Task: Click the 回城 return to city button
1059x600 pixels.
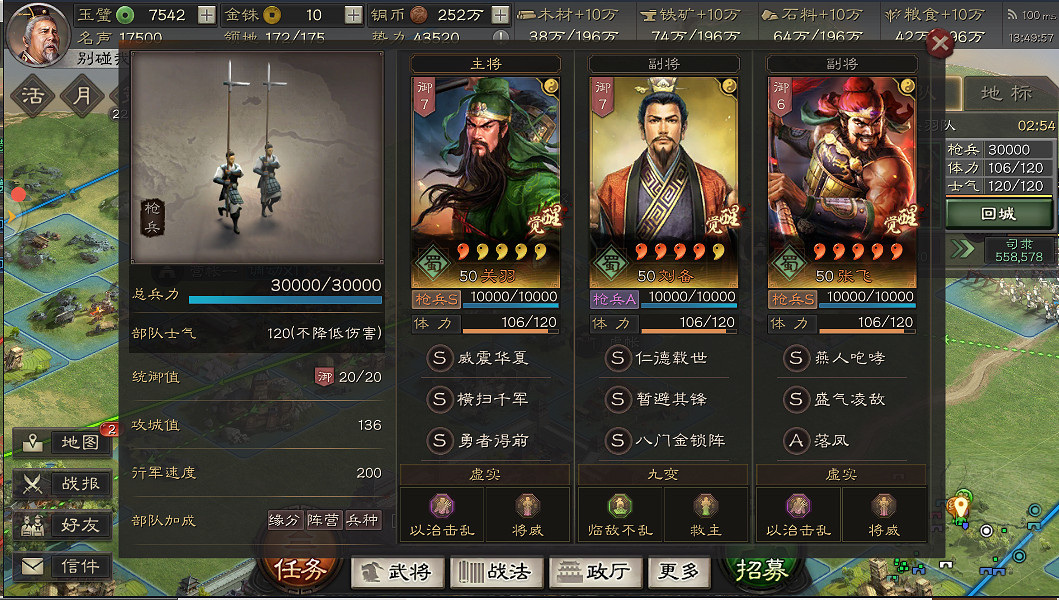Action: (x=998, y=214)
